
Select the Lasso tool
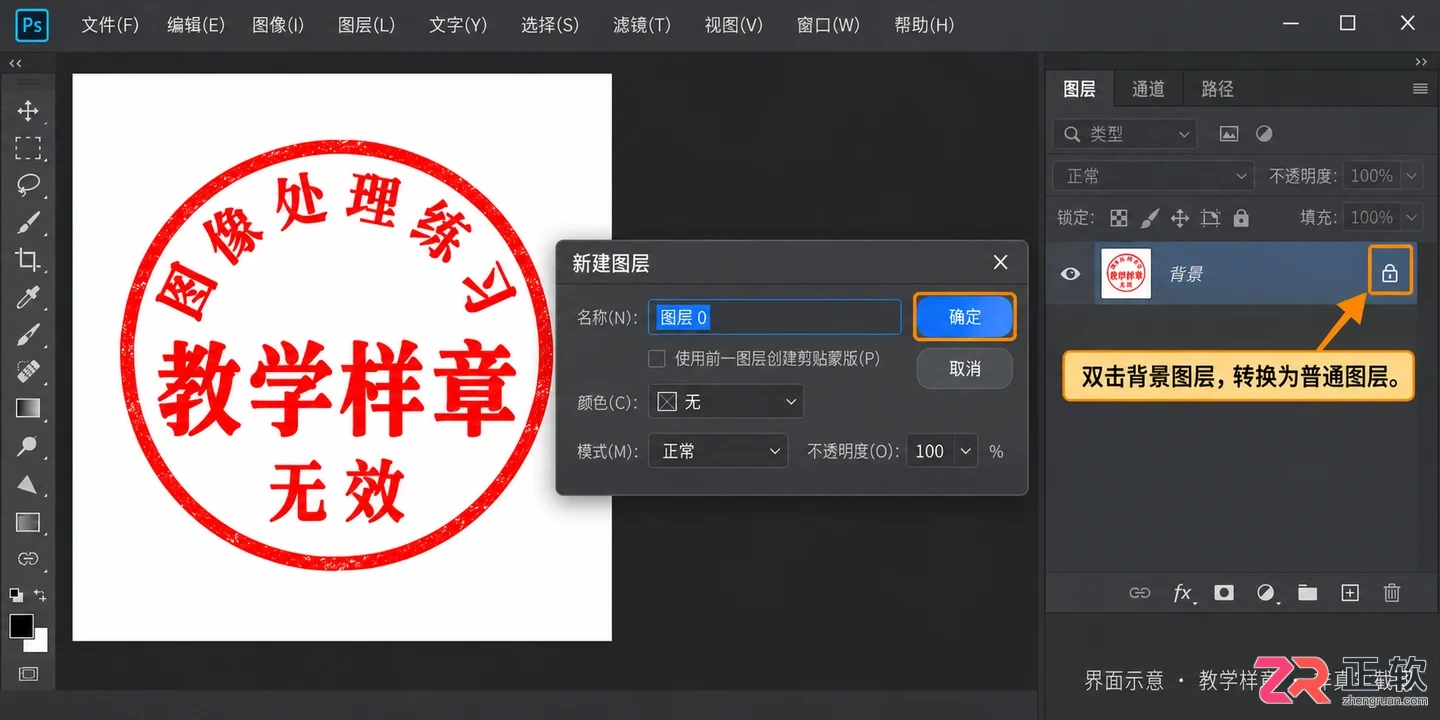[28, 185]
